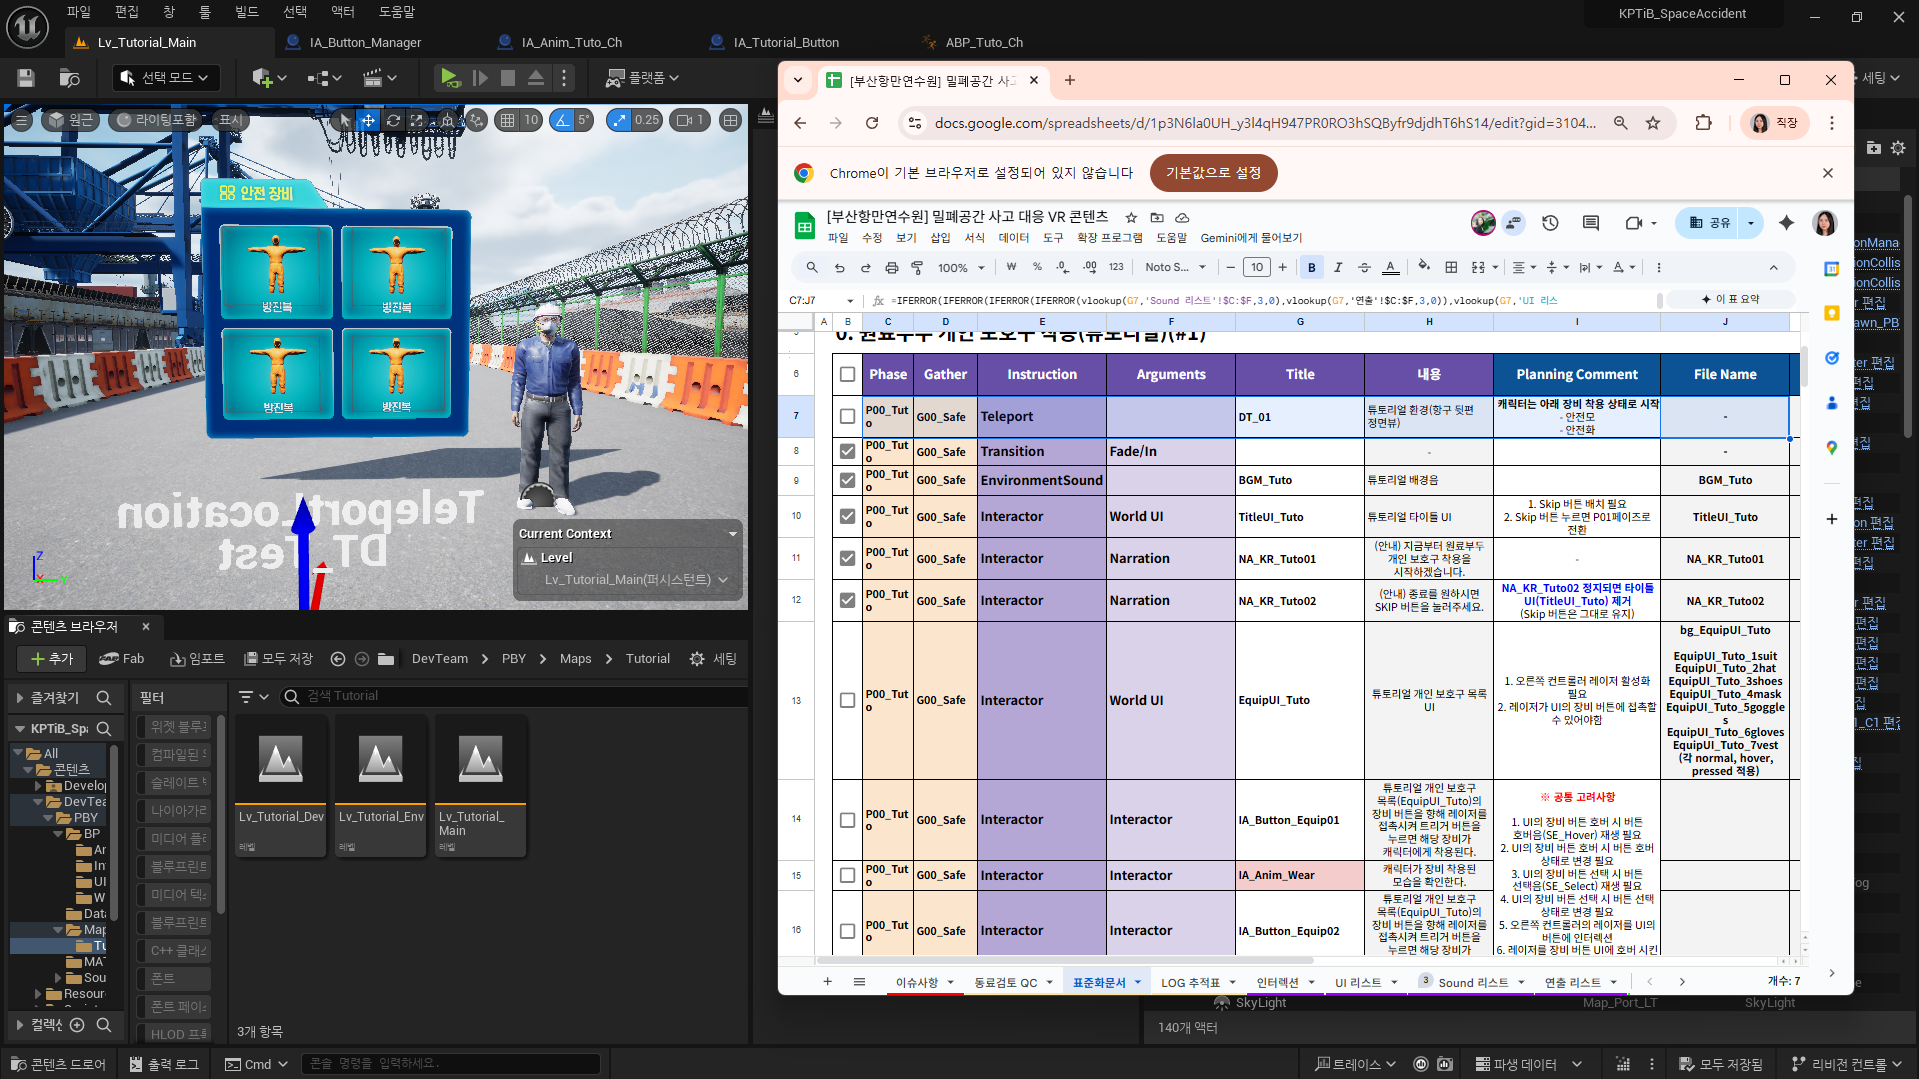Image resolution: width=1919 pixels, height=1079 pixels.
Task: Click the borders icon in Sheets toolbar
Action: point(1451,268)
